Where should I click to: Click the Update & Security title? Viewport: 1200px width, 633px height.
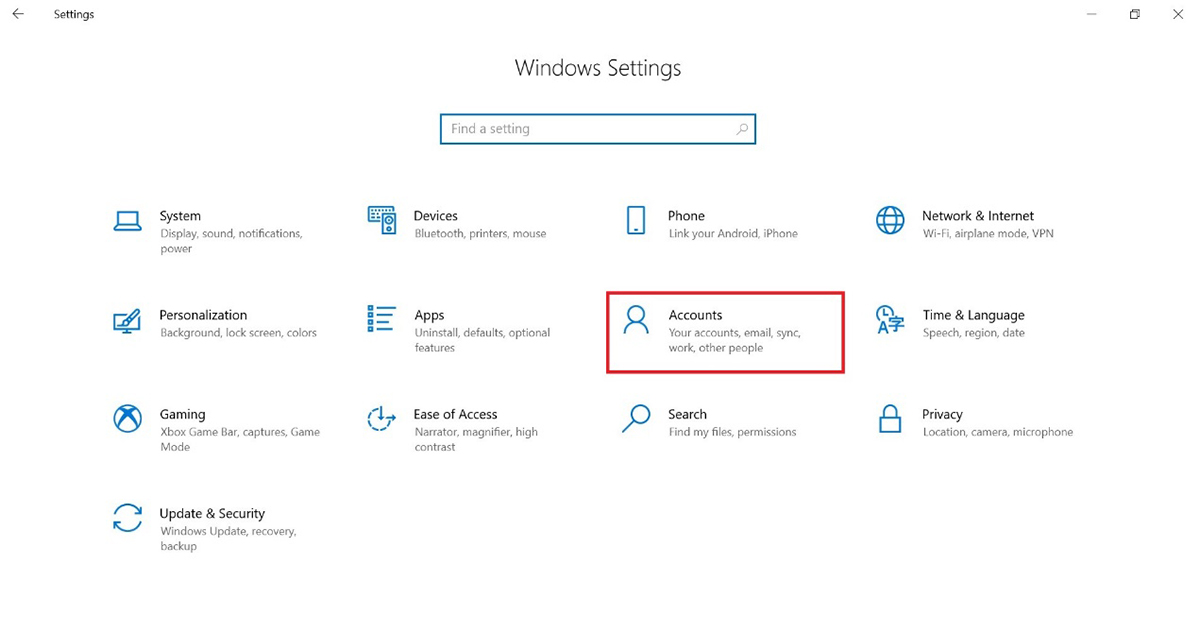(212, 513)
